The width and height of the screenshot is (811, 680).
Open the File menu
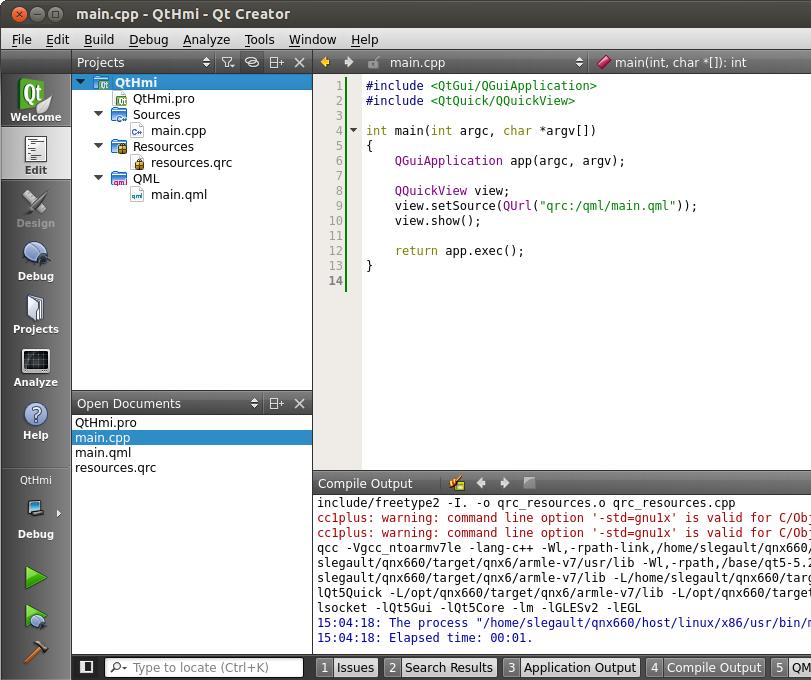[22, 40]
